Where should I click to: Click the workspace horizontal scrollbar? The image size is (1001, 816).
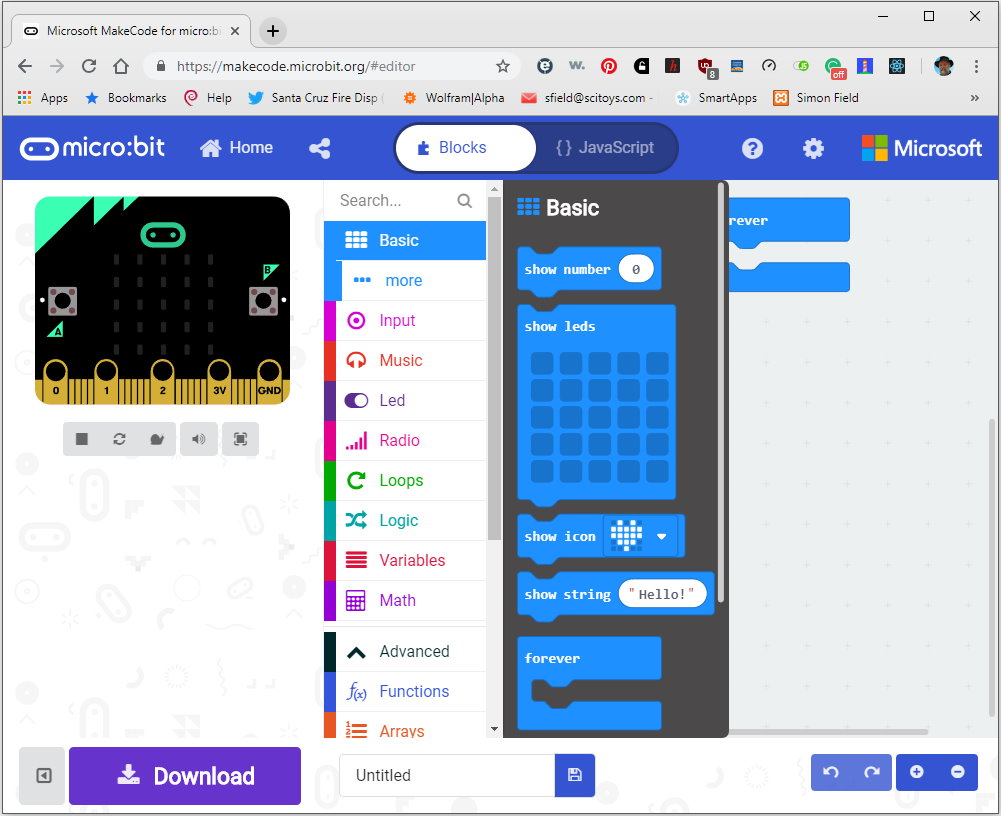point(828,732)
